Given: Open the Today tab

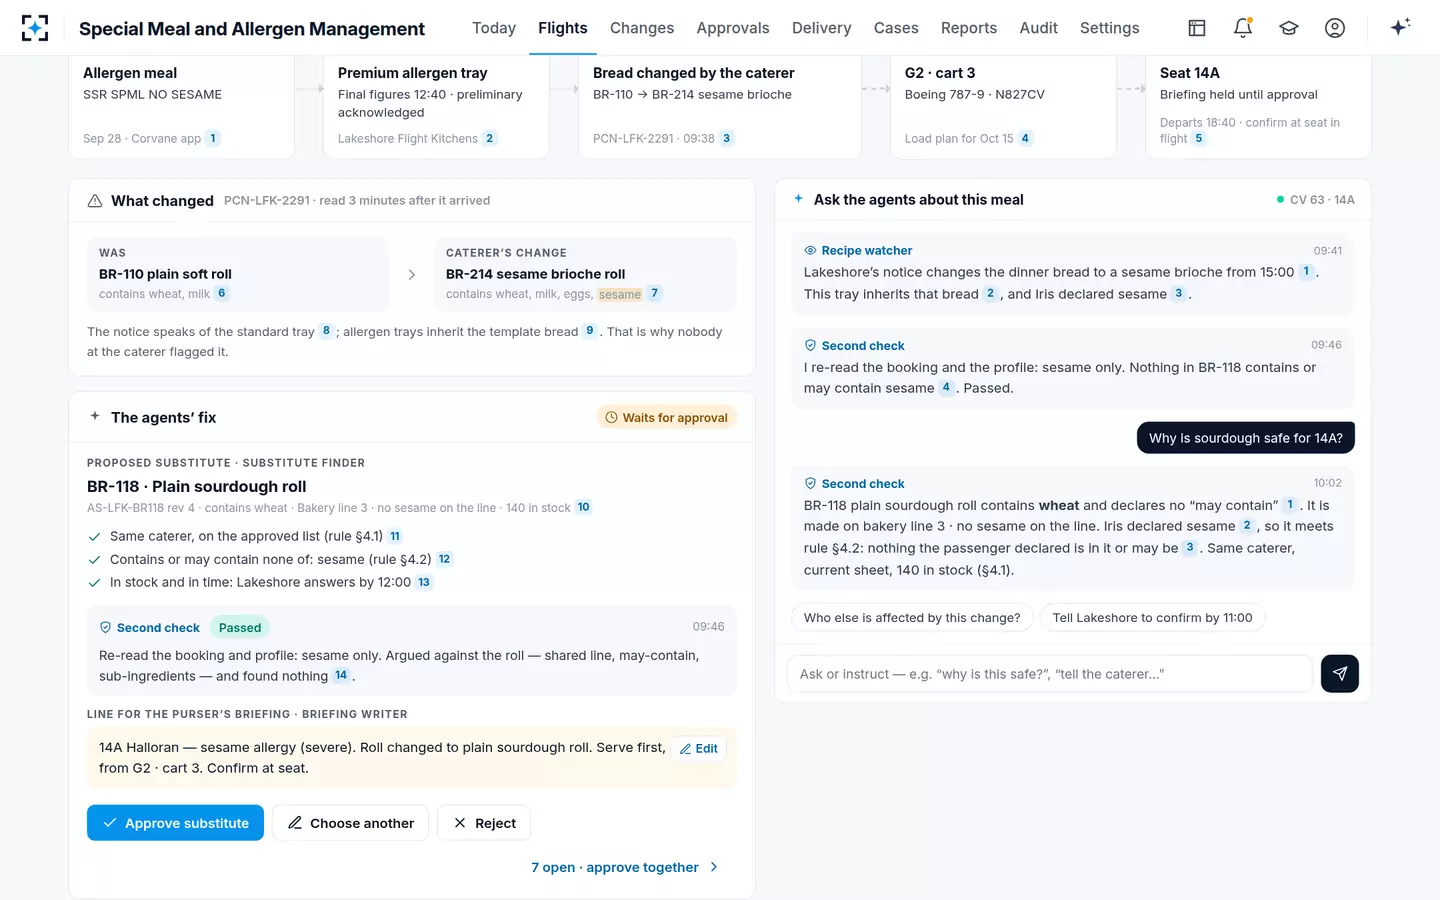Looking at the screenshot, I should [x=494, y=28].
